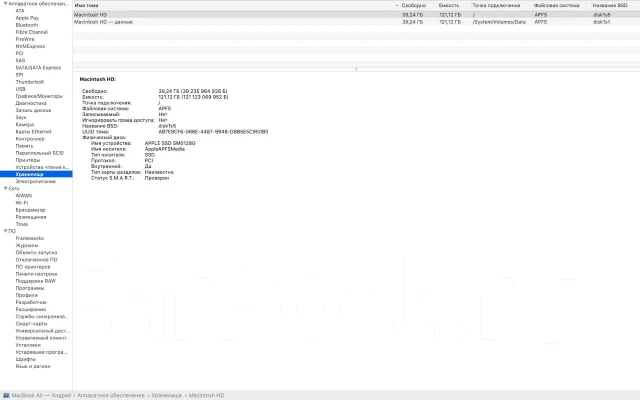Sort by Точка подключения column header
The width and height of the screenshot is (640, 400).
(496, 5)
